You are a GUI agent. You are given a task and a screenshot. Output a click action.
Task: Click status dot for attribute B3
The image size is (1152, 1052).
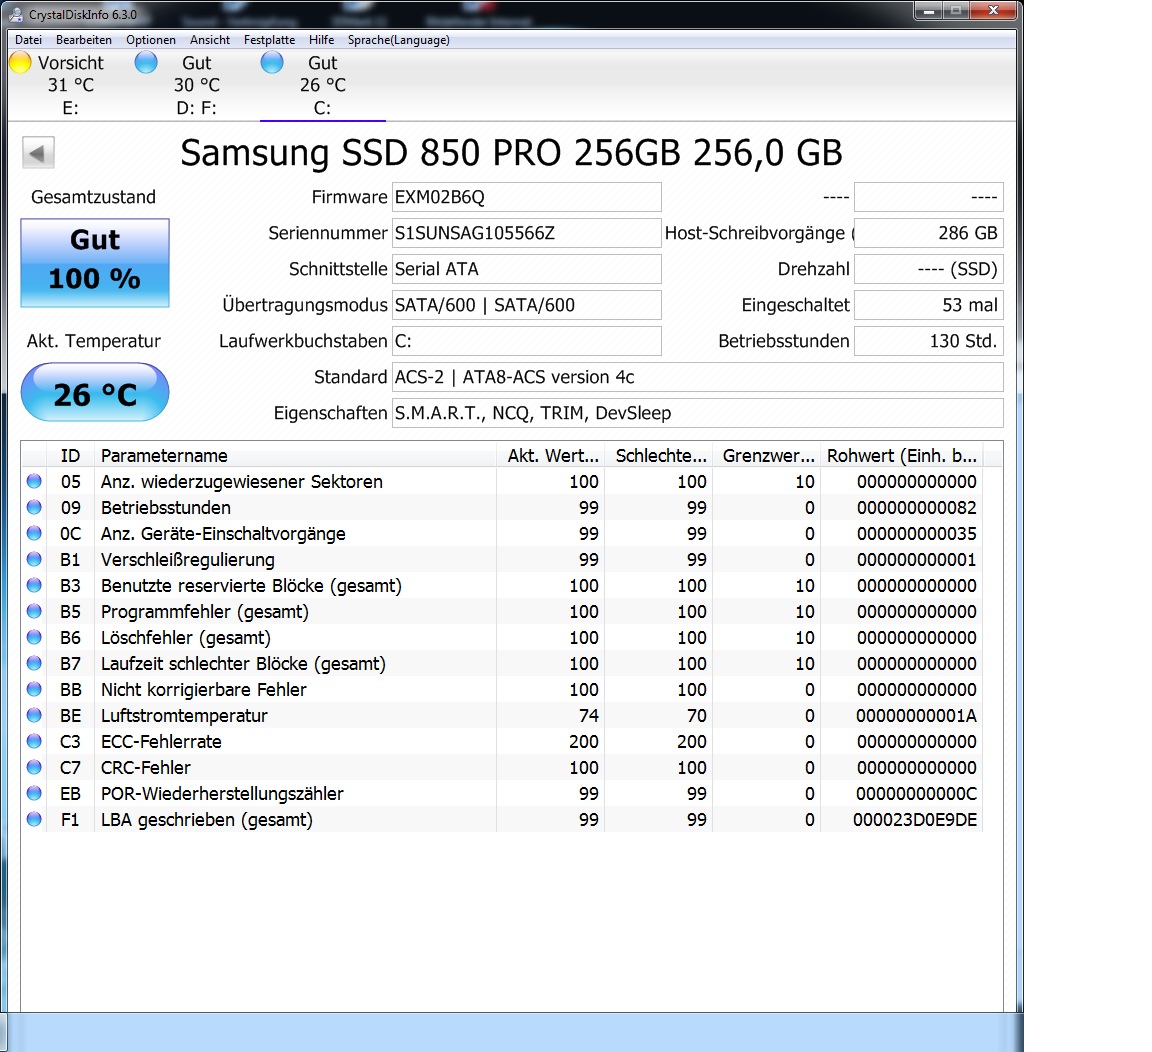click(34, 585)
